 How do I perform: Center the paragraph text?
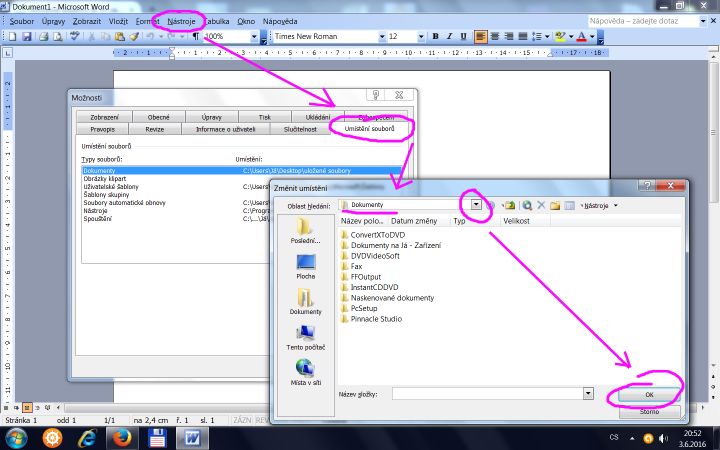(x=495, y=36)
